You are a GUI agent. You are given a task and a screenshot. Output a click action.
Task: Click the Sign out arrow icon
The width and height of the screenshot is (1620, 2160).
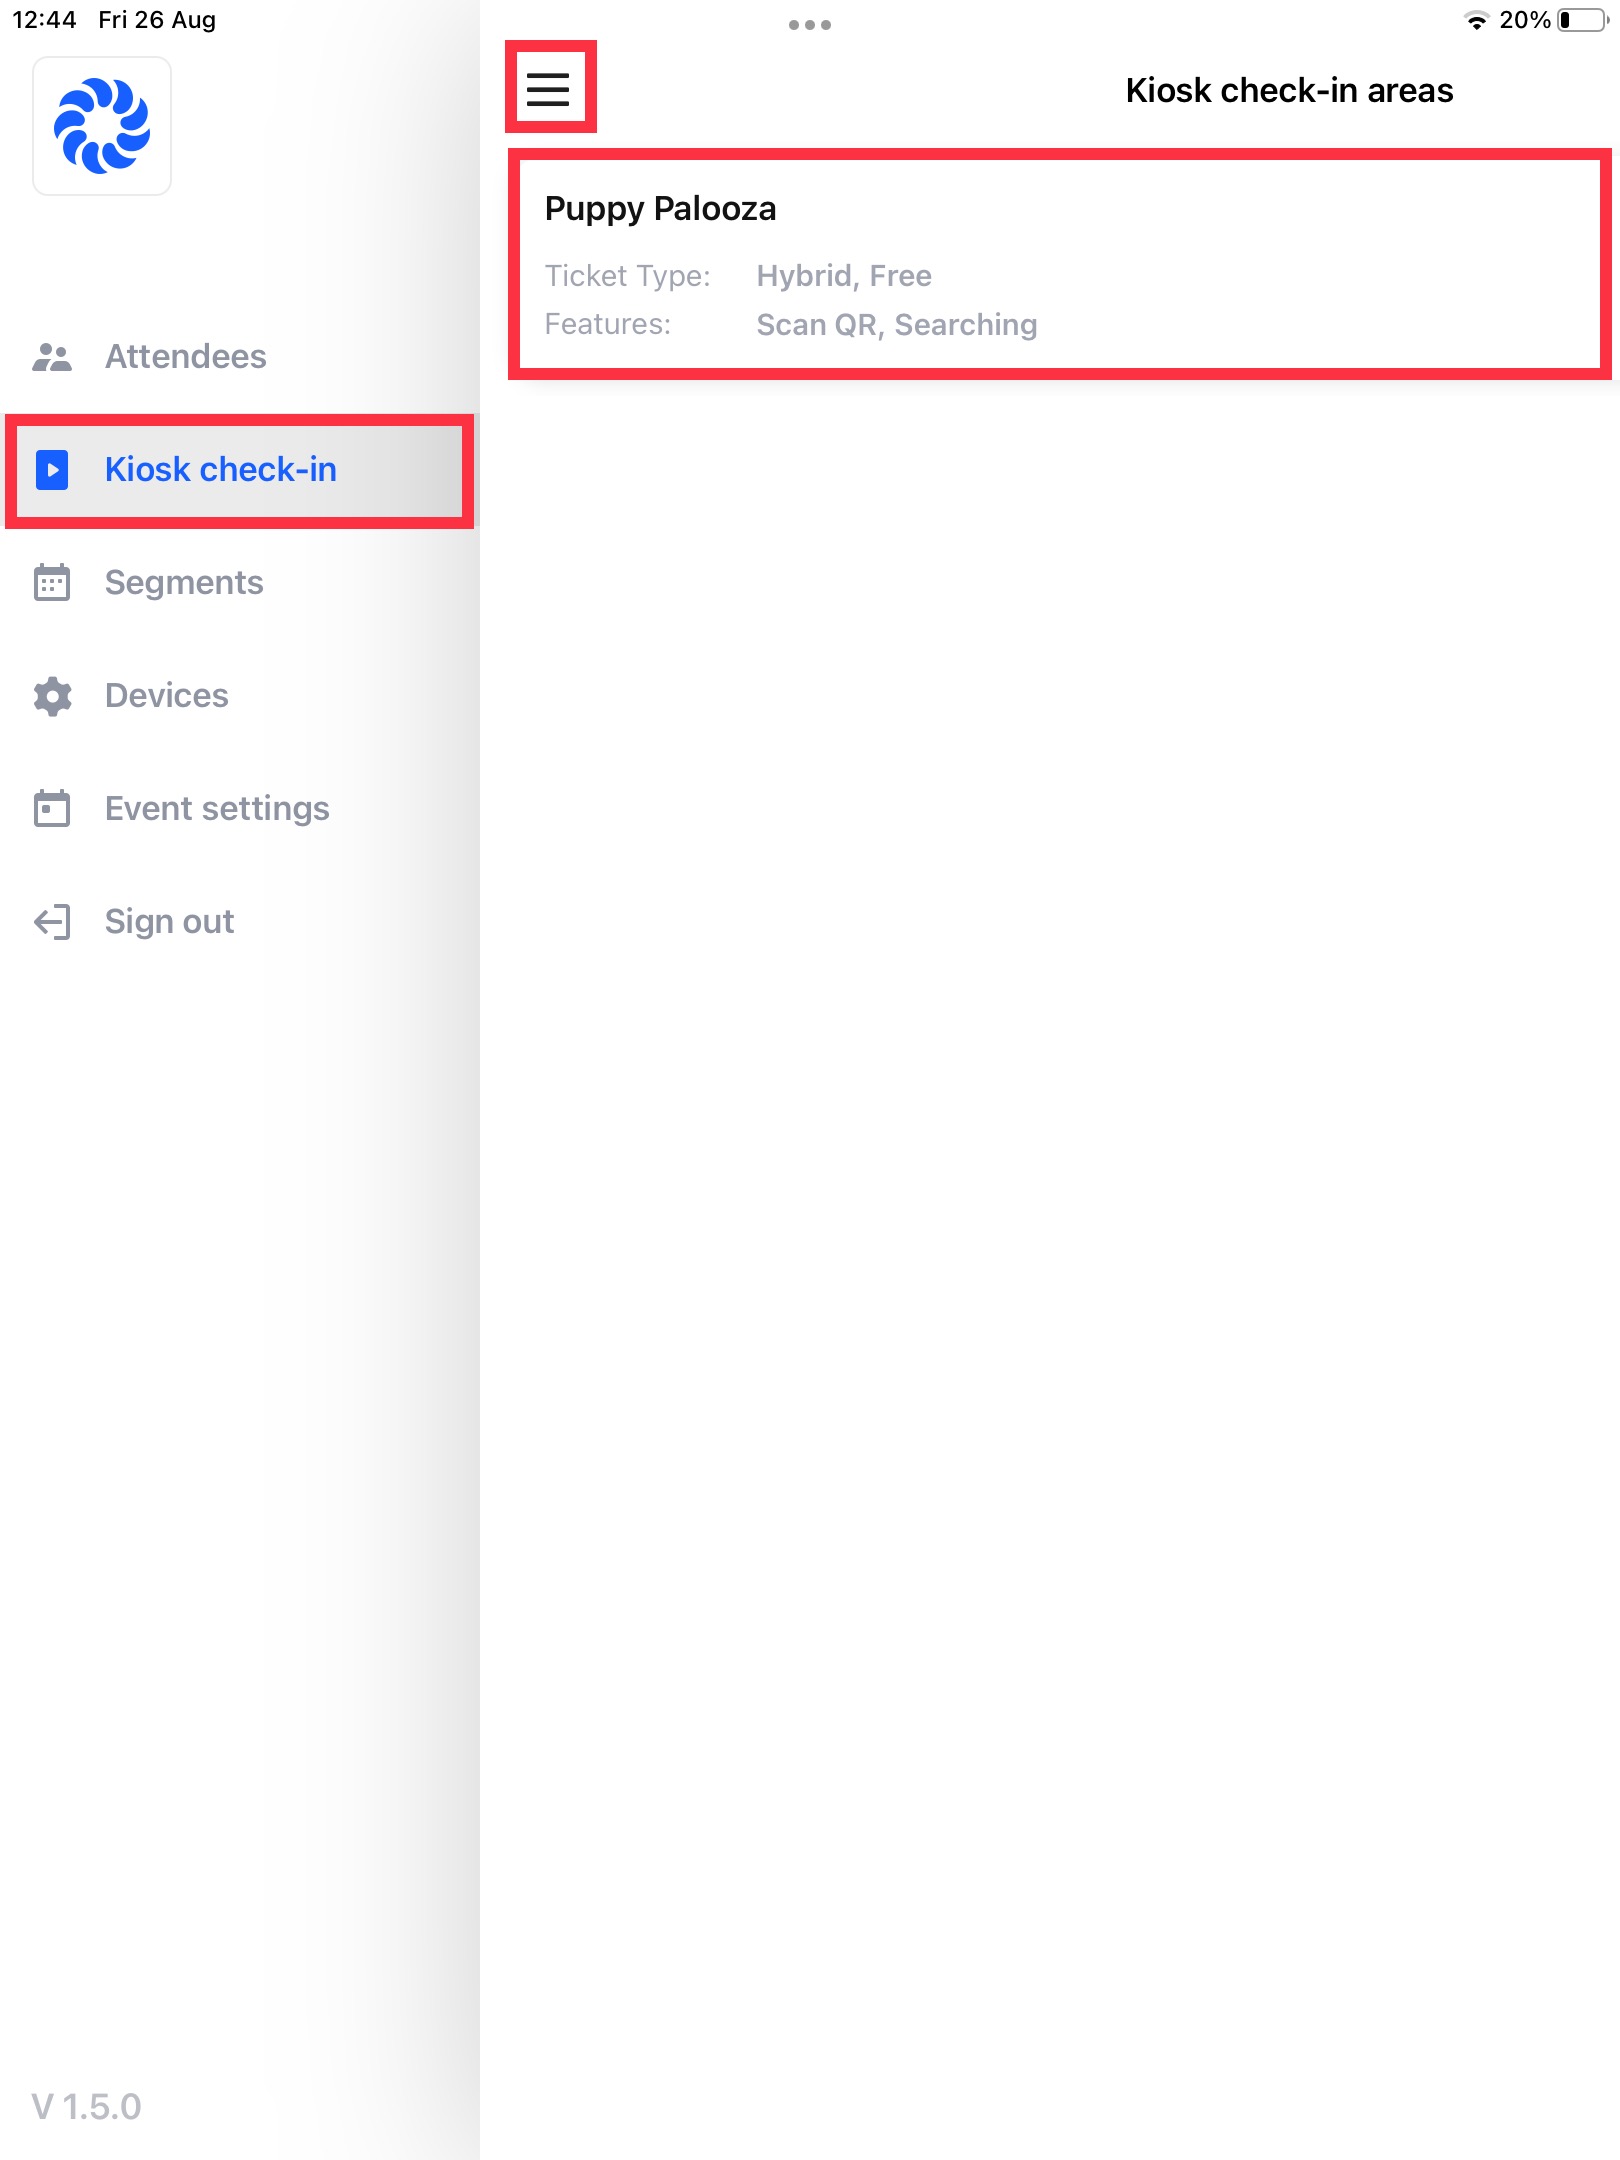(52, 922)
